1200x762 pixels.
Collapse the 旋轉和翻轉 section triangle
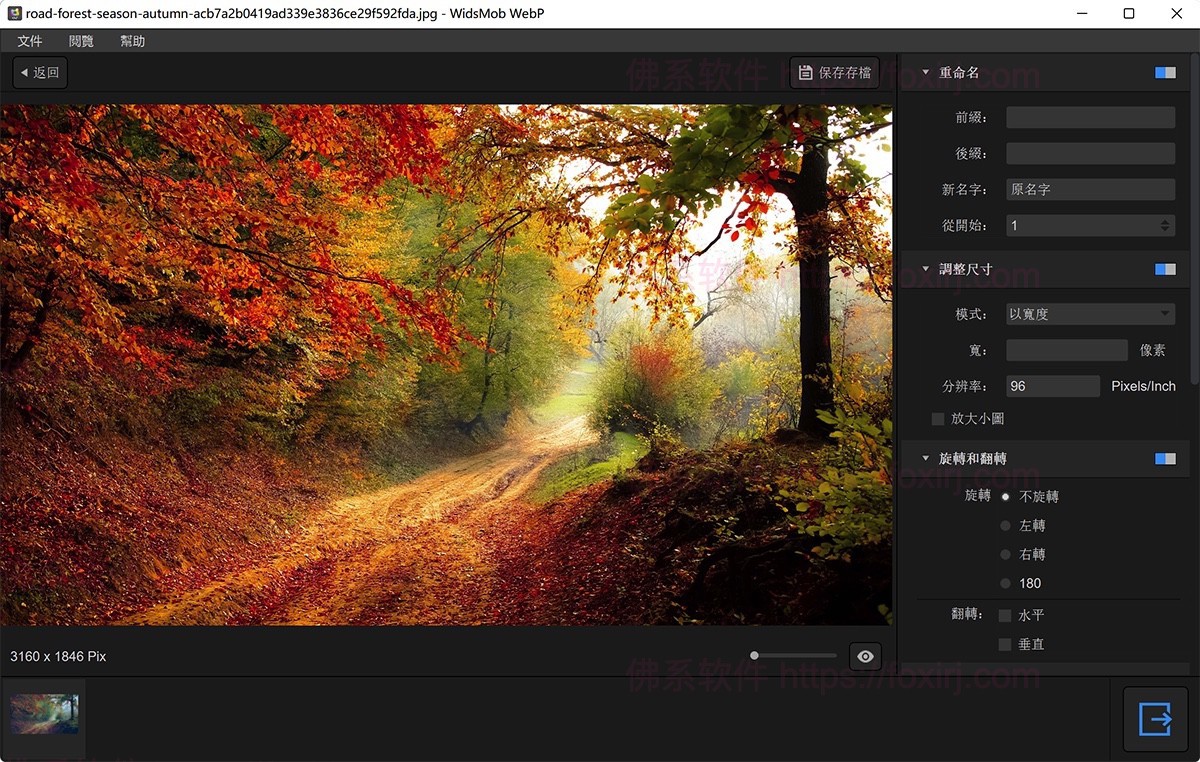[x=925, y=458]
